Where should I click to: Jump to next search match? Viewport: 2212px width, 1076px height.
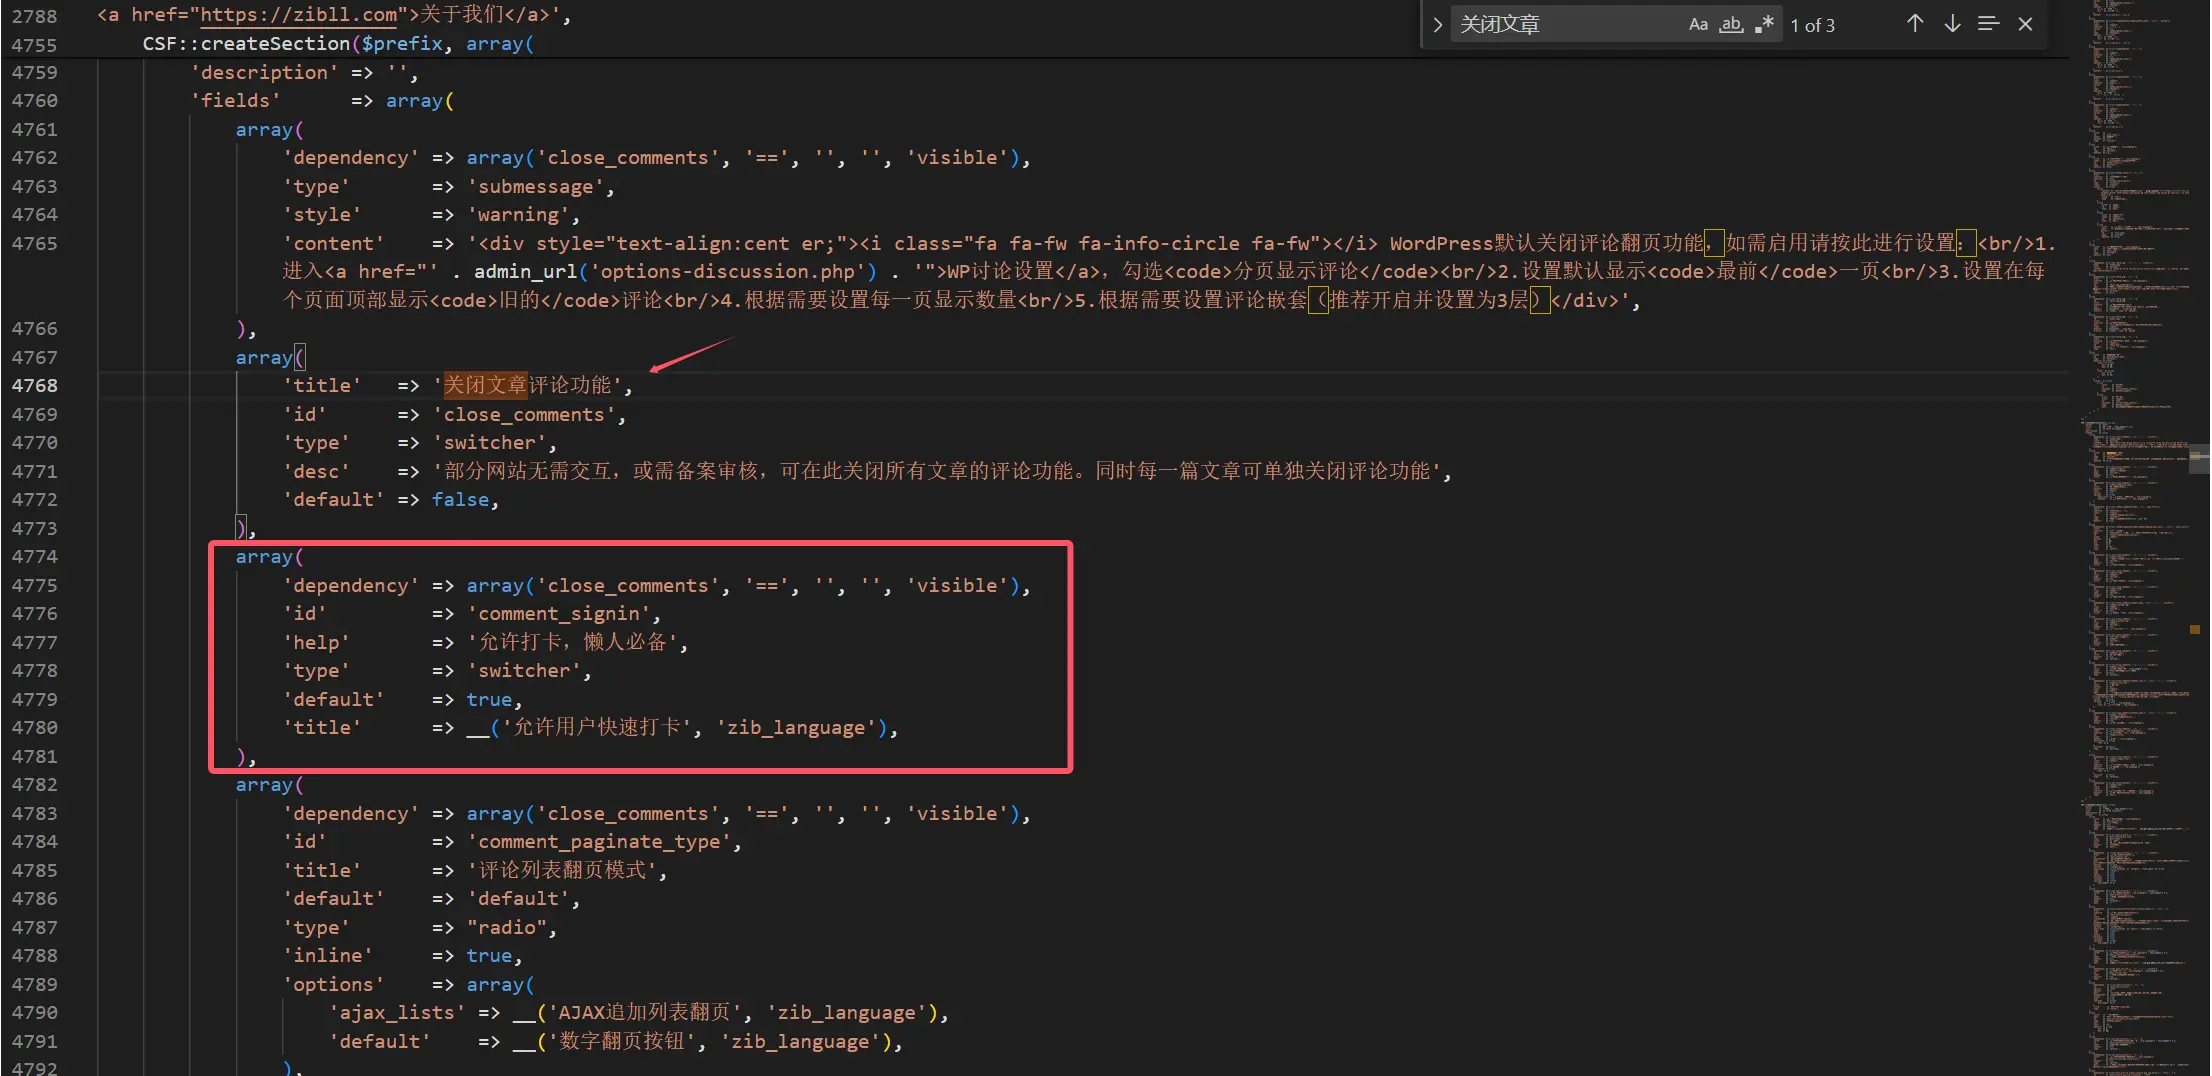[1952, 24]
